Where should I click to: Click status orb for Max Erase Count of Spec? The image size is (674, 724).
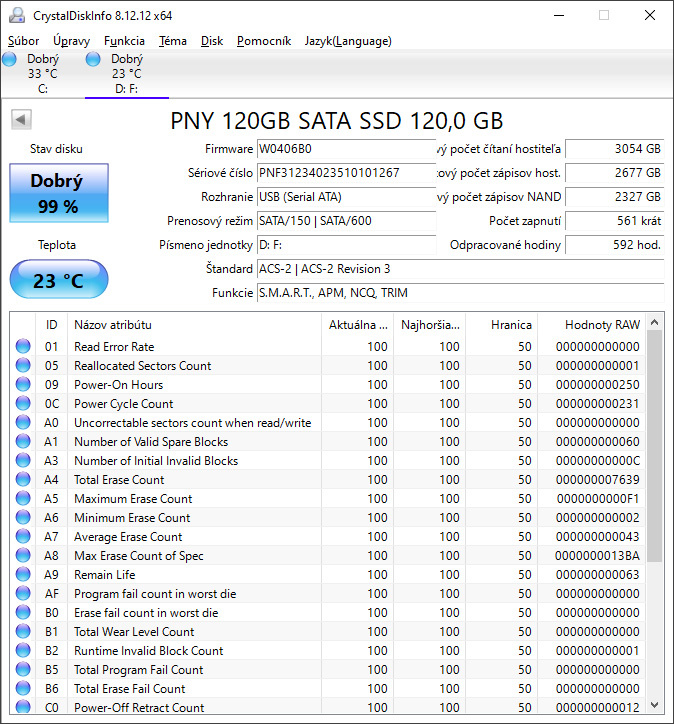point(23,555)
